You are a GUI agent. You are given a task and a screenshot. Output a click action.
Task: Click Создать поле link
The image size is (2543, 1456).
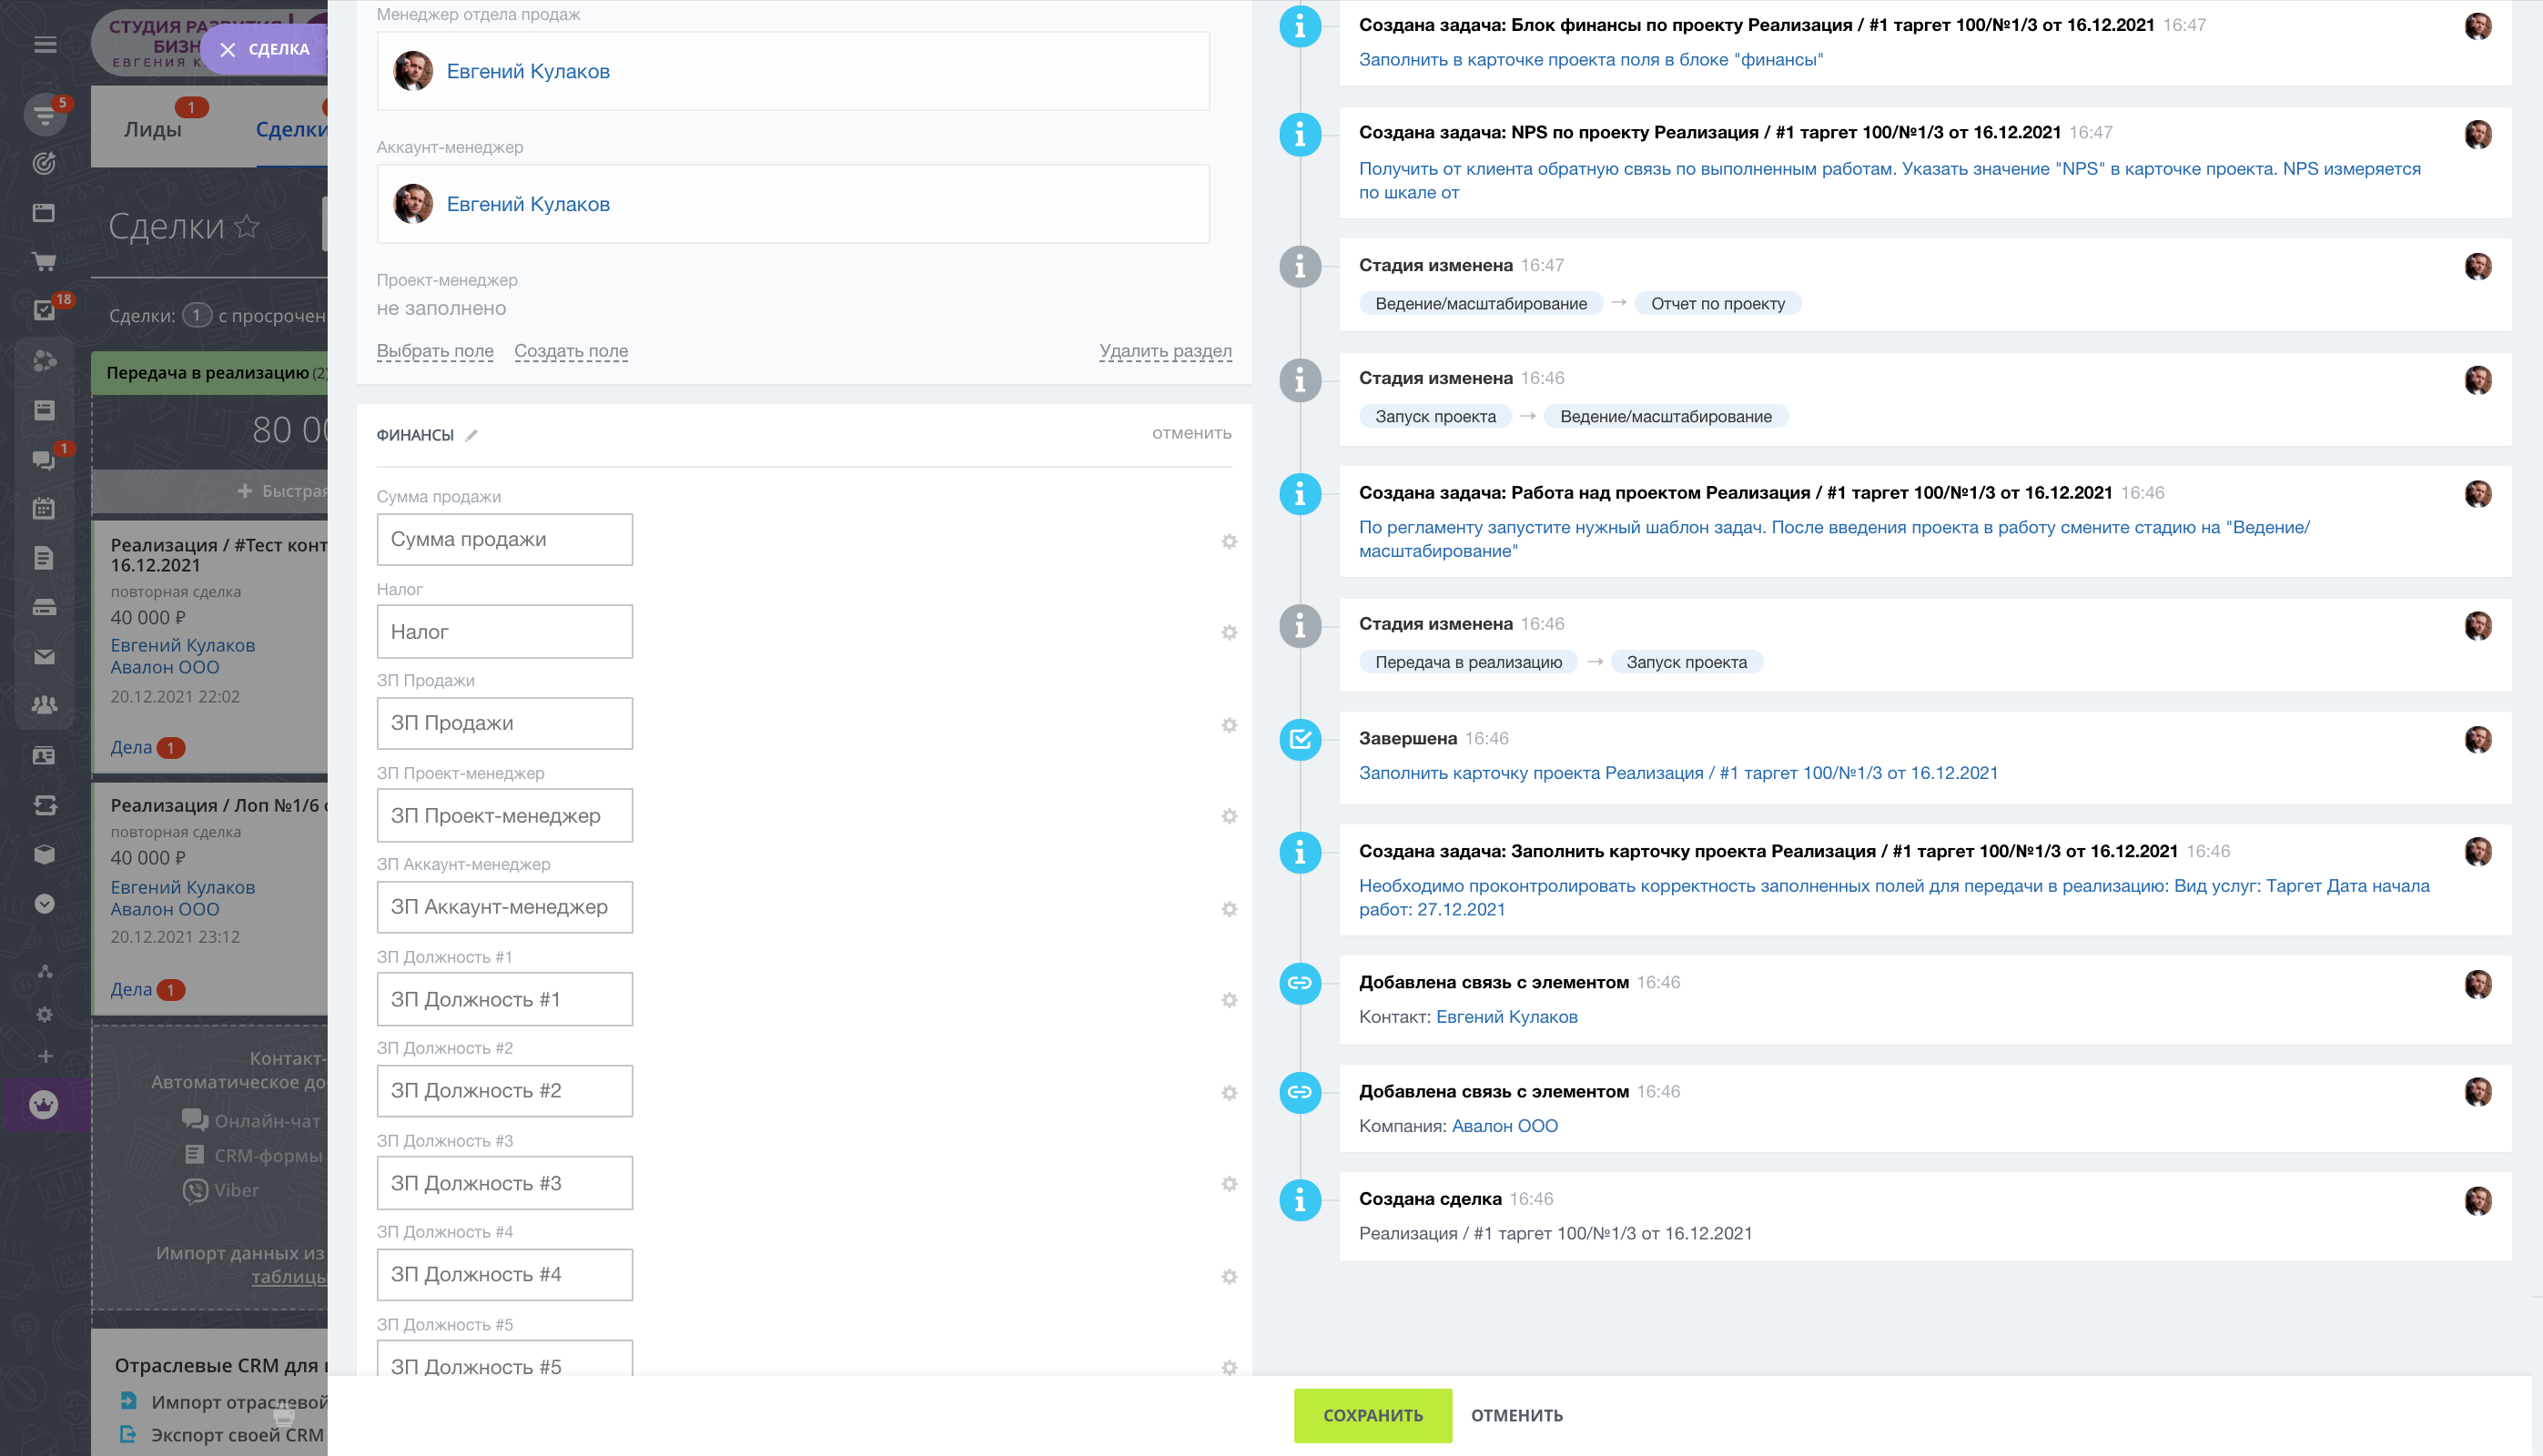pos(571,351)
